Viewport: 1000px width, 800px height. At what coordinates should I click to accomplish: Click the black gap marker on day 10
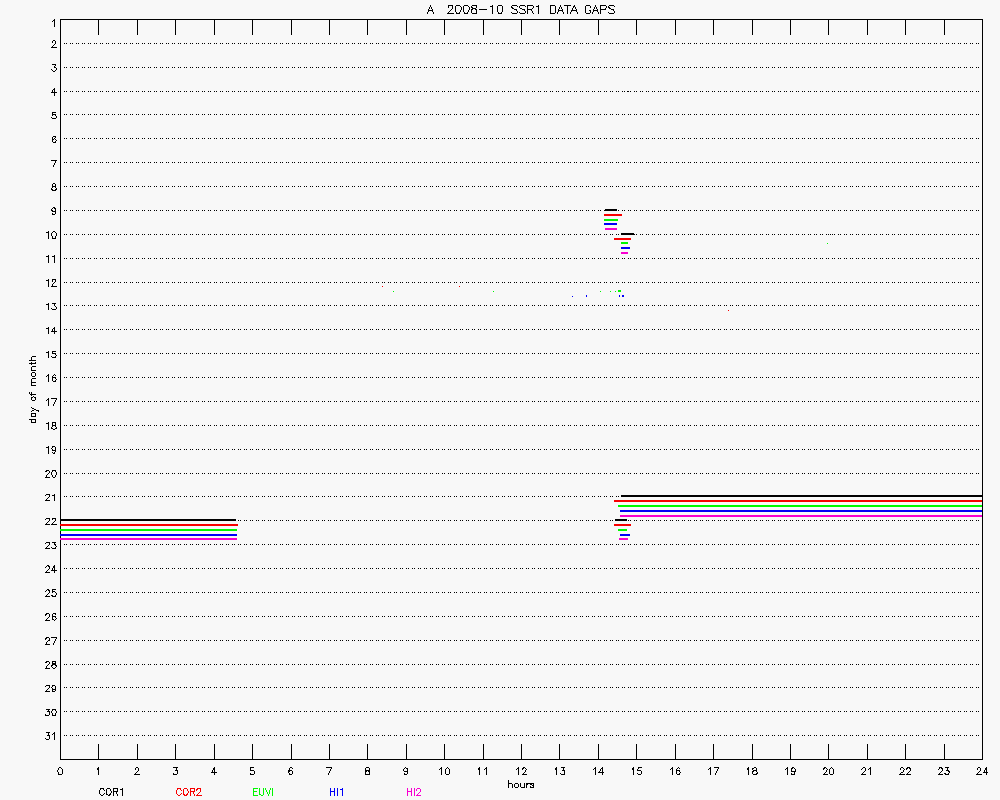pos(627,234)
